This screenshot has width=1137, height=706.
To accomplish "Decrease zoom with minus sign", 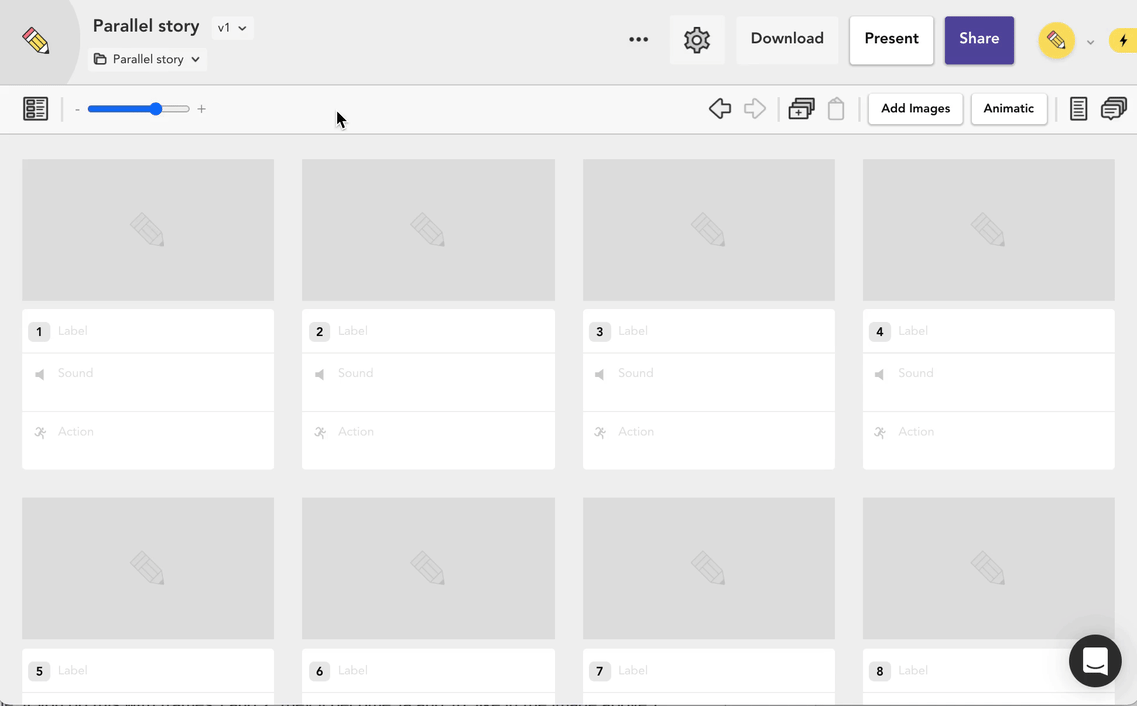I will (x=77, y=109).
